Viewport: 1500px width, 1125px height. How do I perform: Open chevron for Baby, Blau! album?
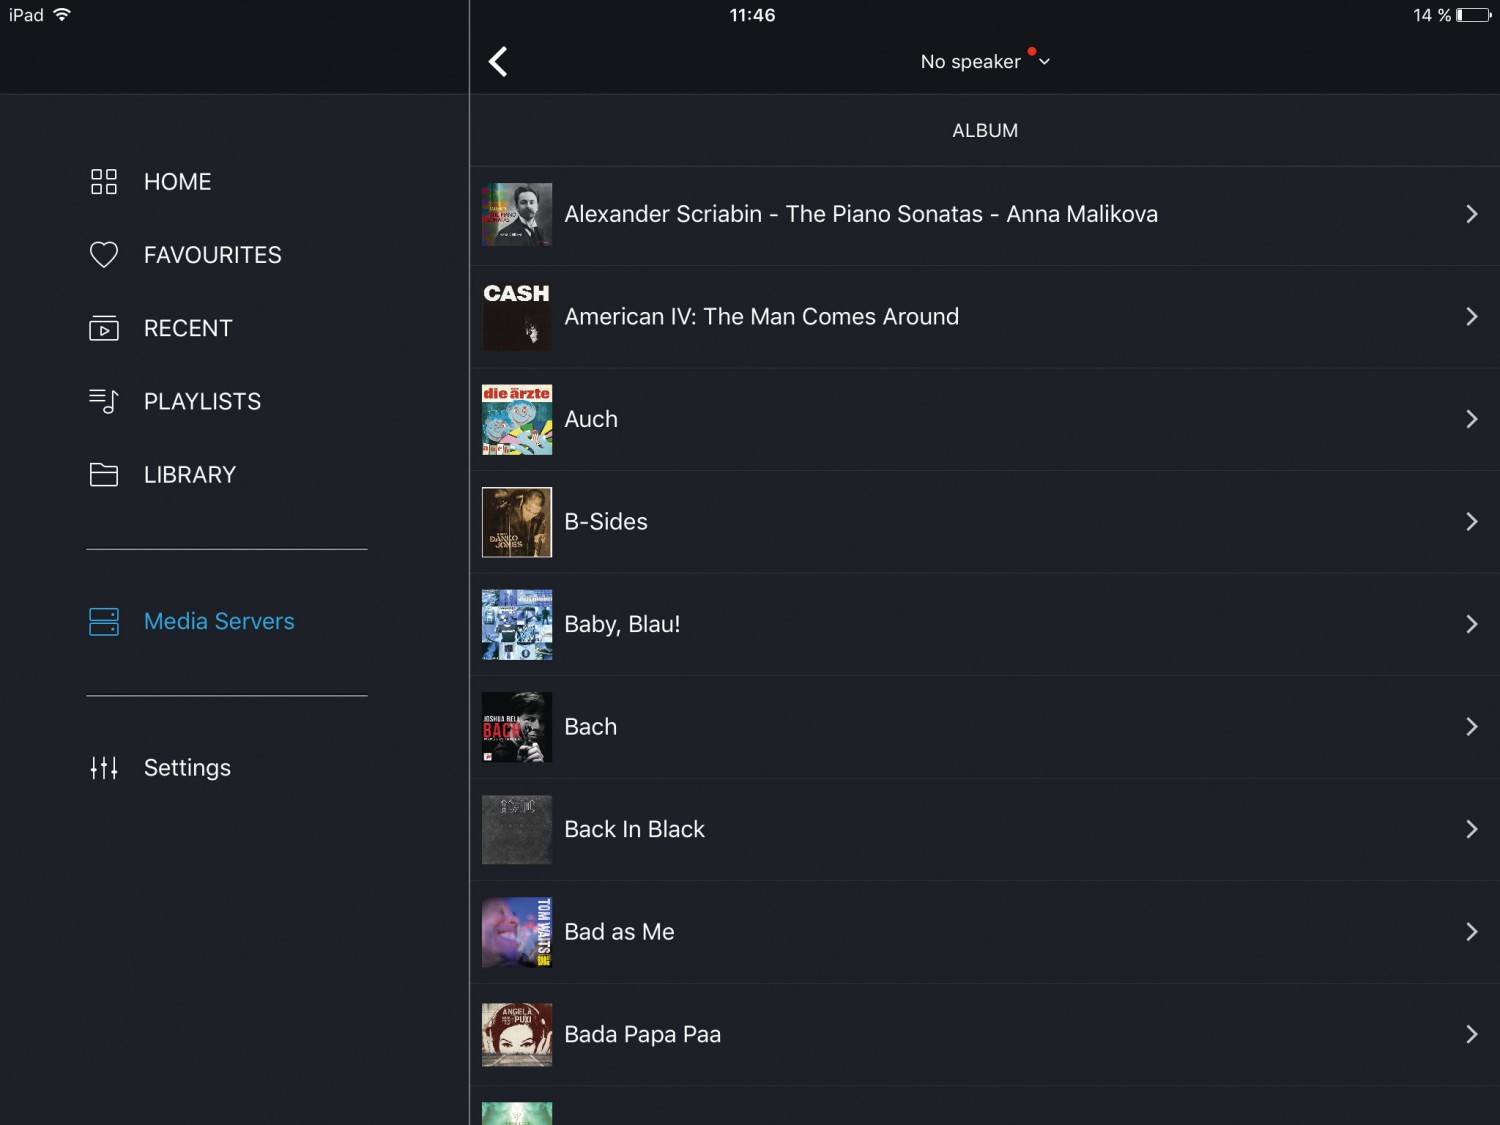(x=1472, y=624)
